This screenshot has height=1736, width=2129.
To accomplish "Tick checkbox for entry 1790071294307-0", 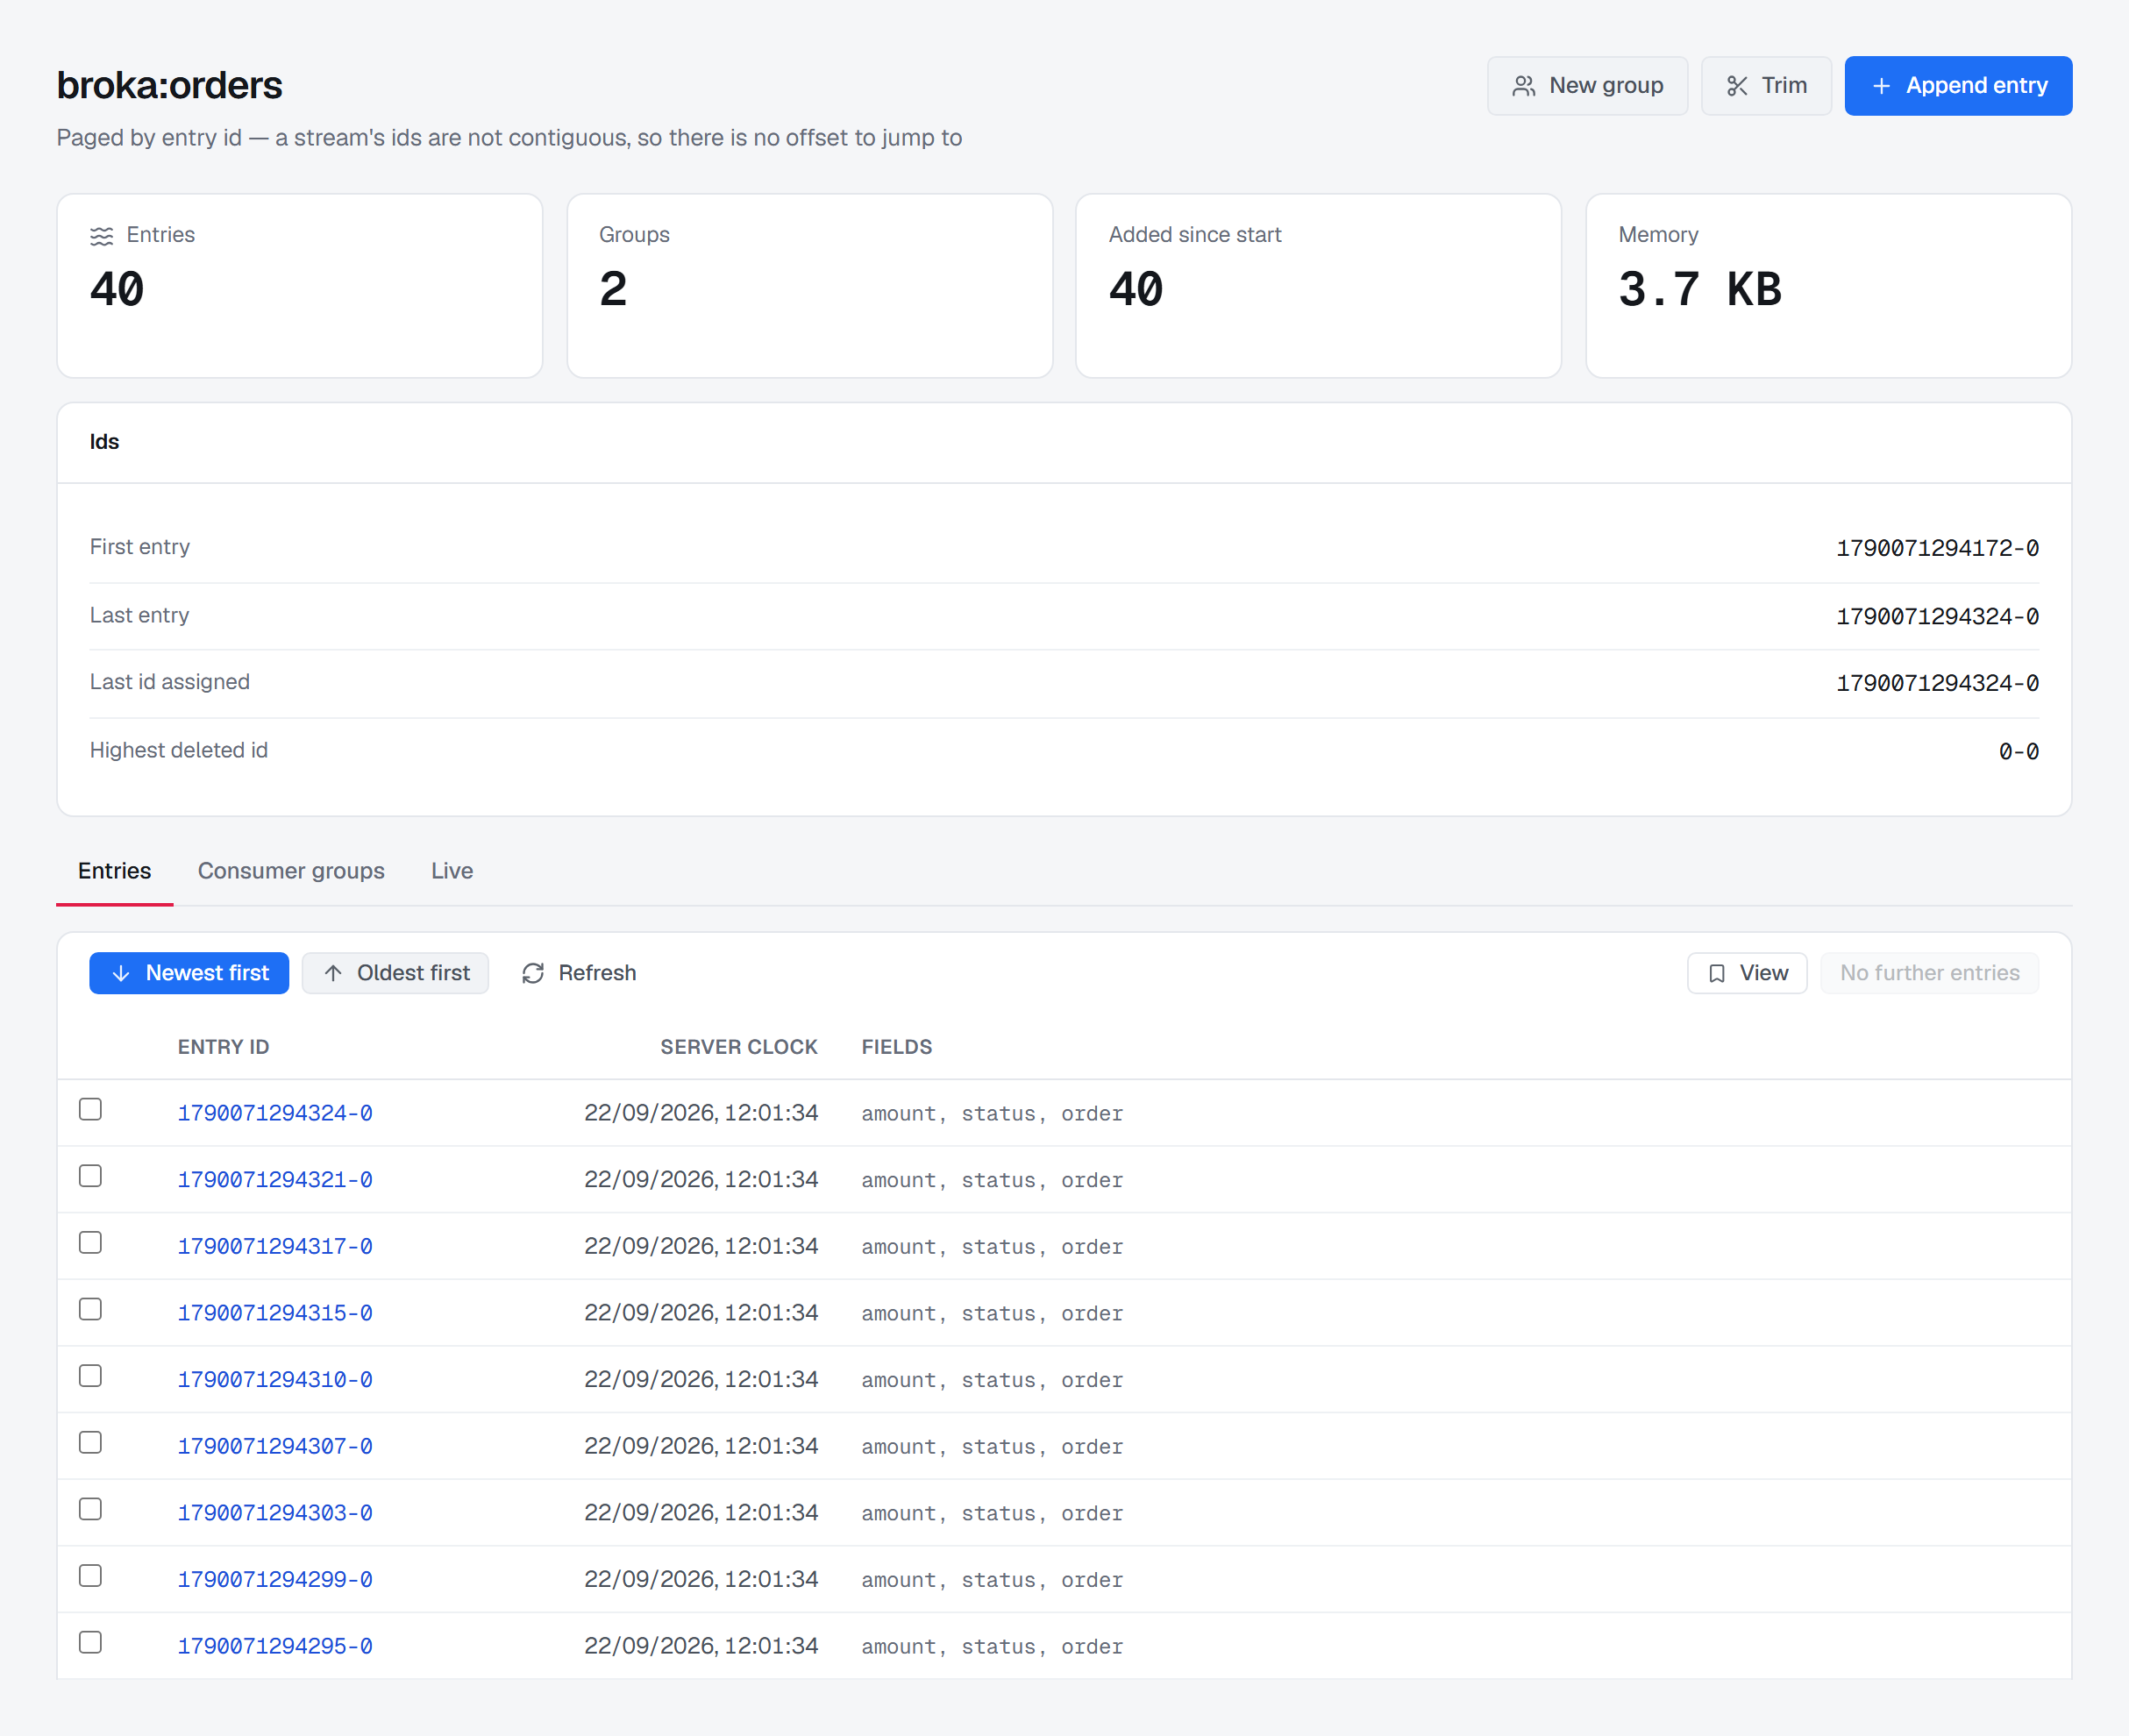I will click(x=90, y=1442).
